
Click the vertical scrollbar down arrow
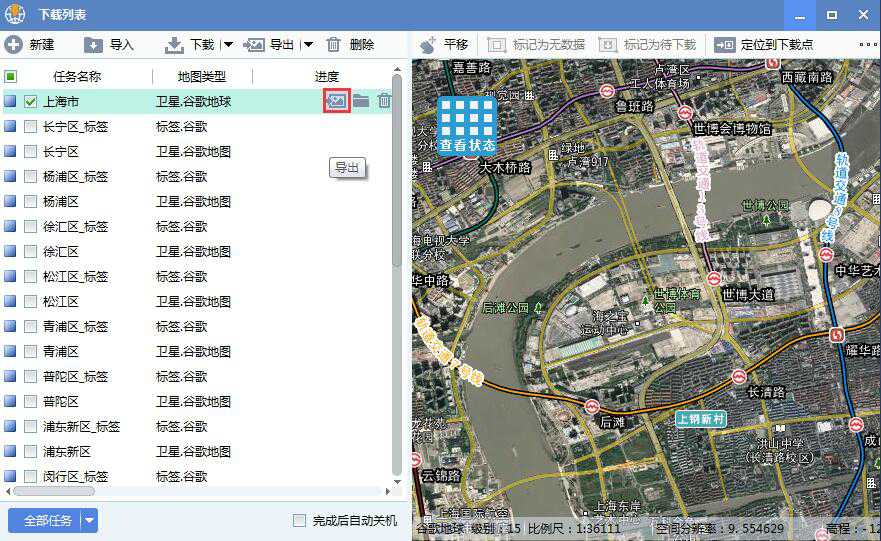point(397,481)
